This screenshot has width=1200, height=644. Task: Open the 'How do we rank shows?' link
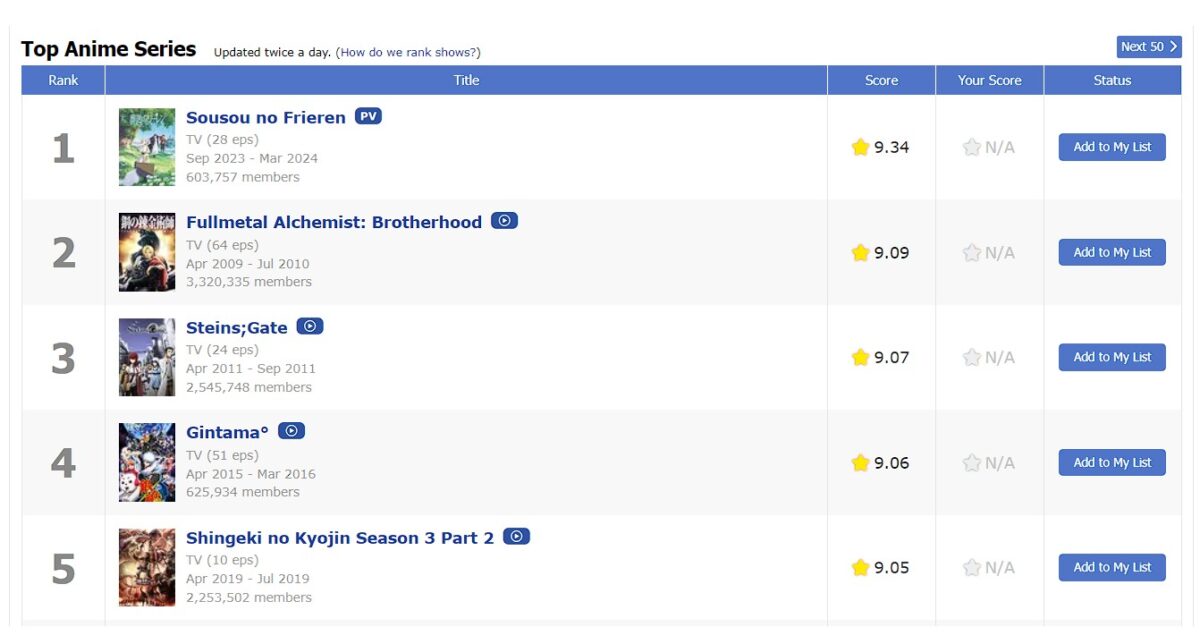pos(408,52)
